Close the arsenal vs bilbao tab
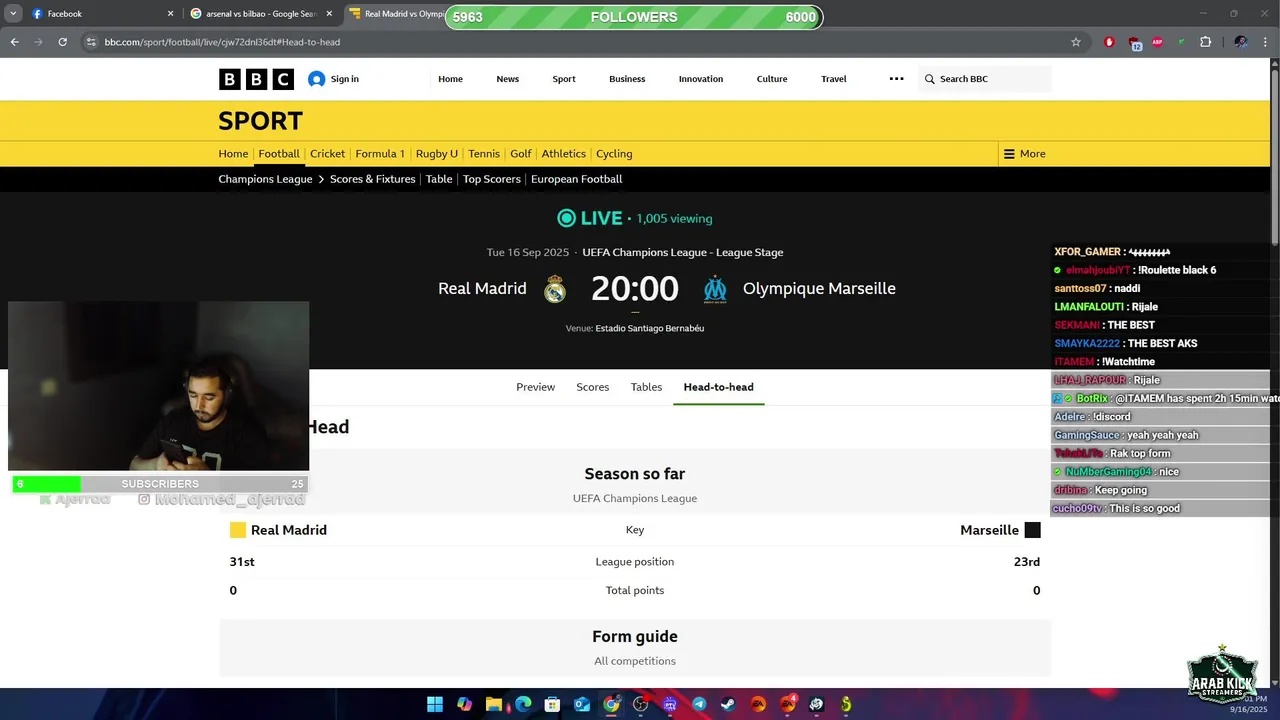 [x=329, y=14]
